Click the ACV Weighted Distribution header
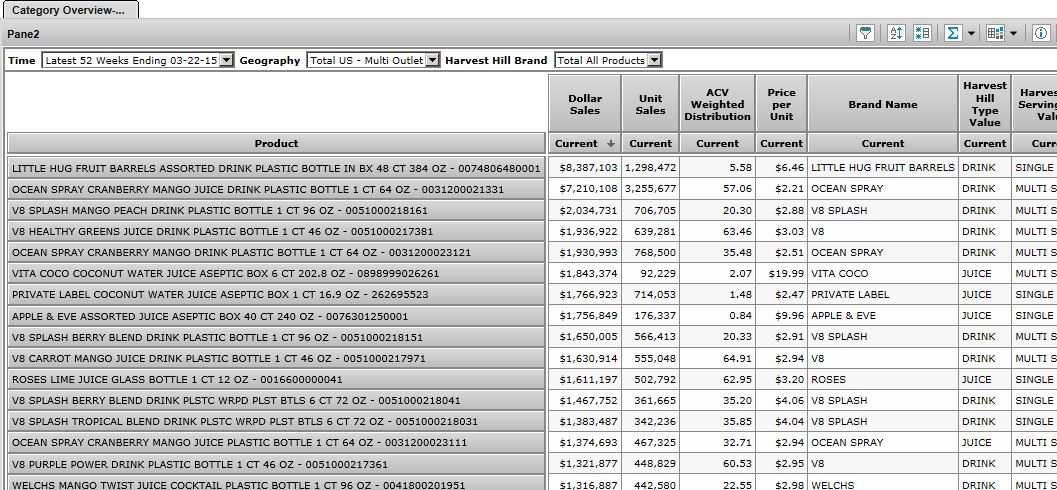The height and width of the screenshot is (490, 1057). pyautogui.click(x=717, y=104)
